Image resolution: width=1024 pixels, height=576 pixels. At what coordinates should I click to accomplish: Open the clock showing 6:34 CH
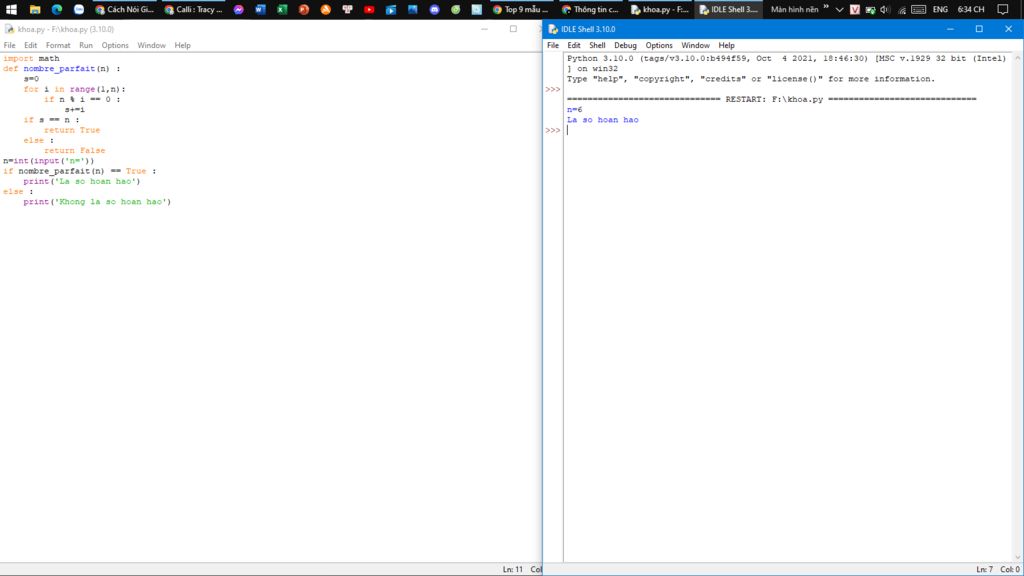pyautogui.click(x=970, y=9)
